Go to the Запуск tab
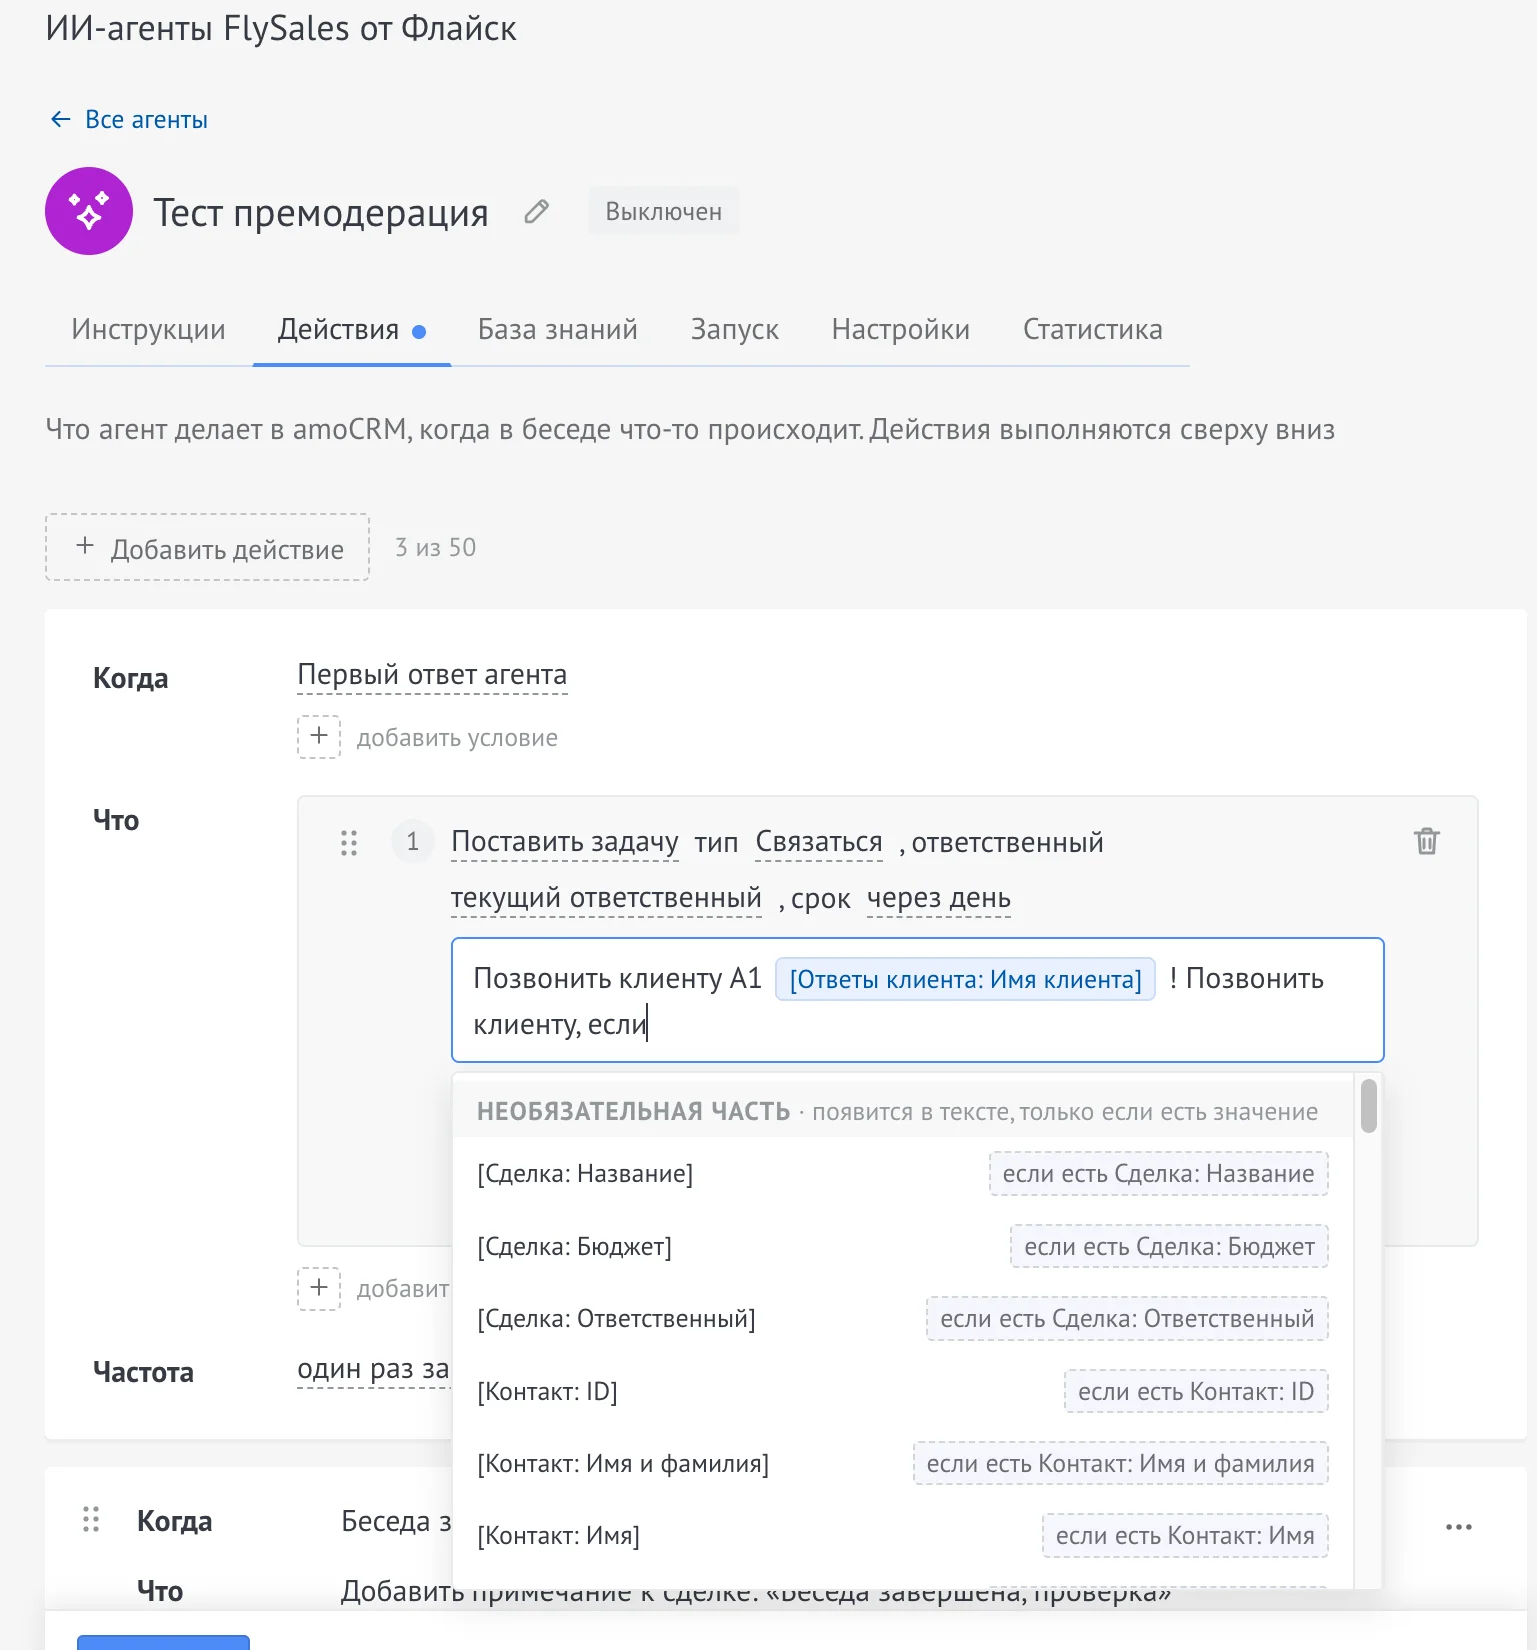The image size is (1537, 1650). pyautogui.click(x=735, y=330)
